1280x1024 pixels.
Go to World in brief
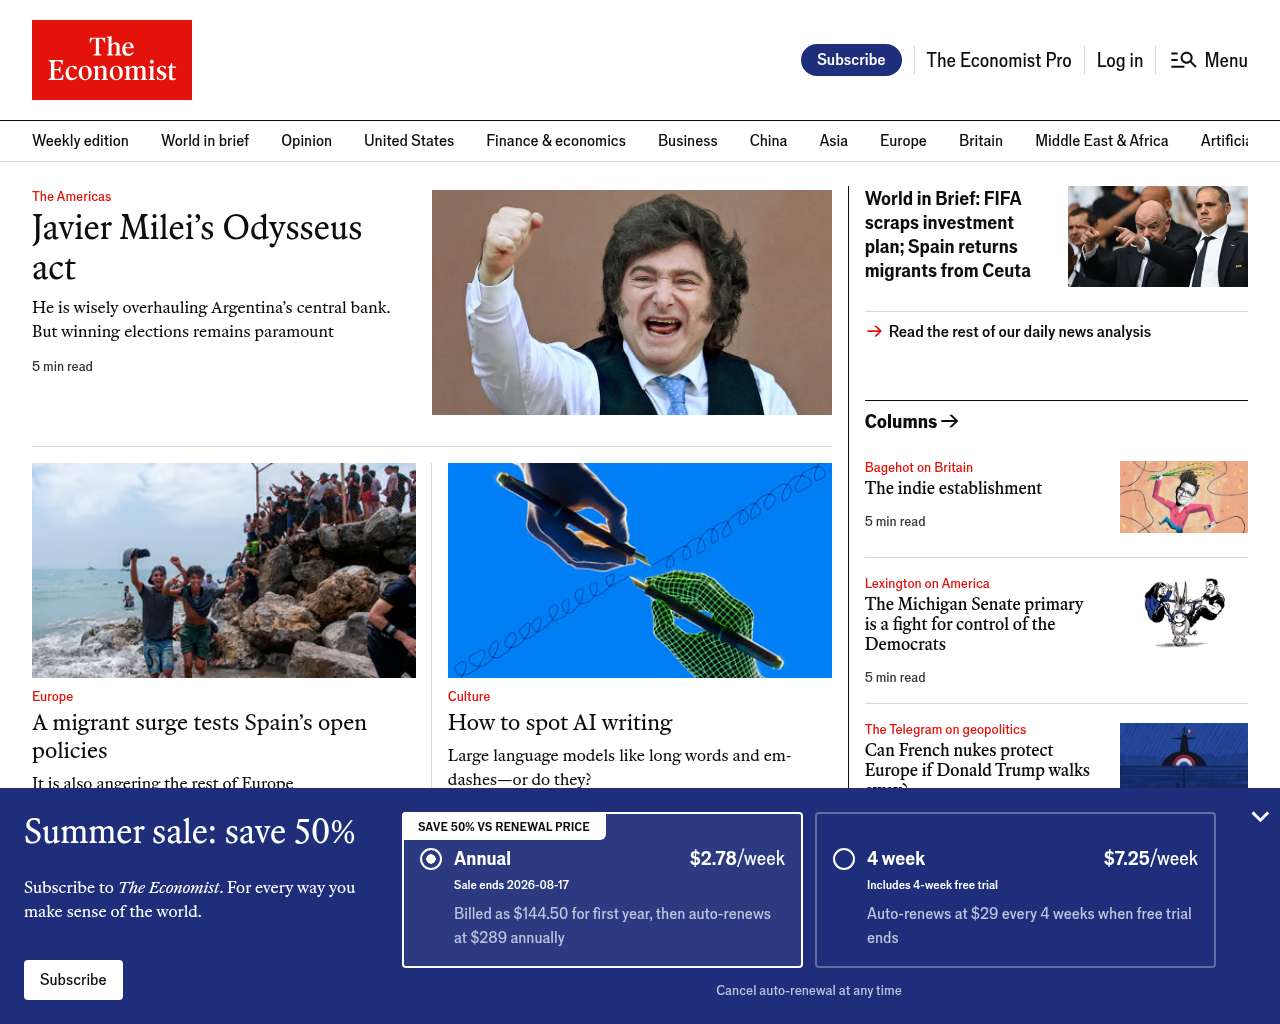[x=205, y=141]
